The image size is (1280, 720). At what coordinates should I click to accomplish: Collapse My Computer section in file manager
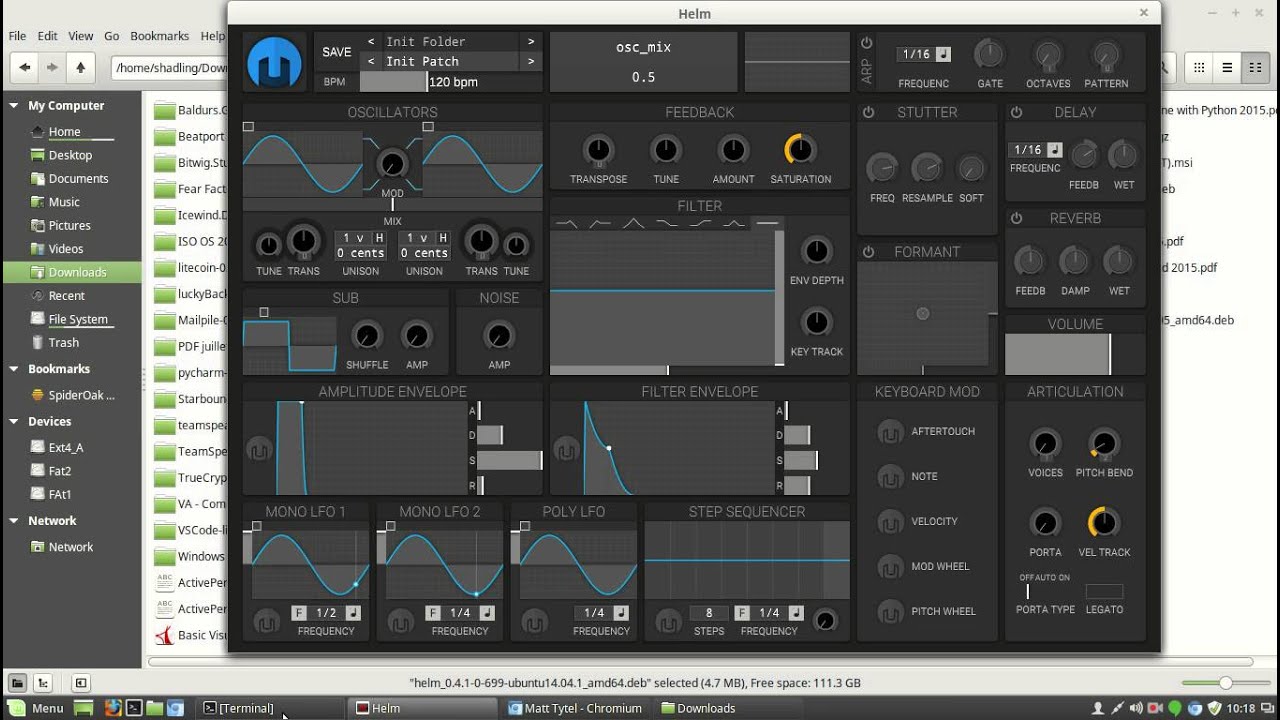click(14, 105)
